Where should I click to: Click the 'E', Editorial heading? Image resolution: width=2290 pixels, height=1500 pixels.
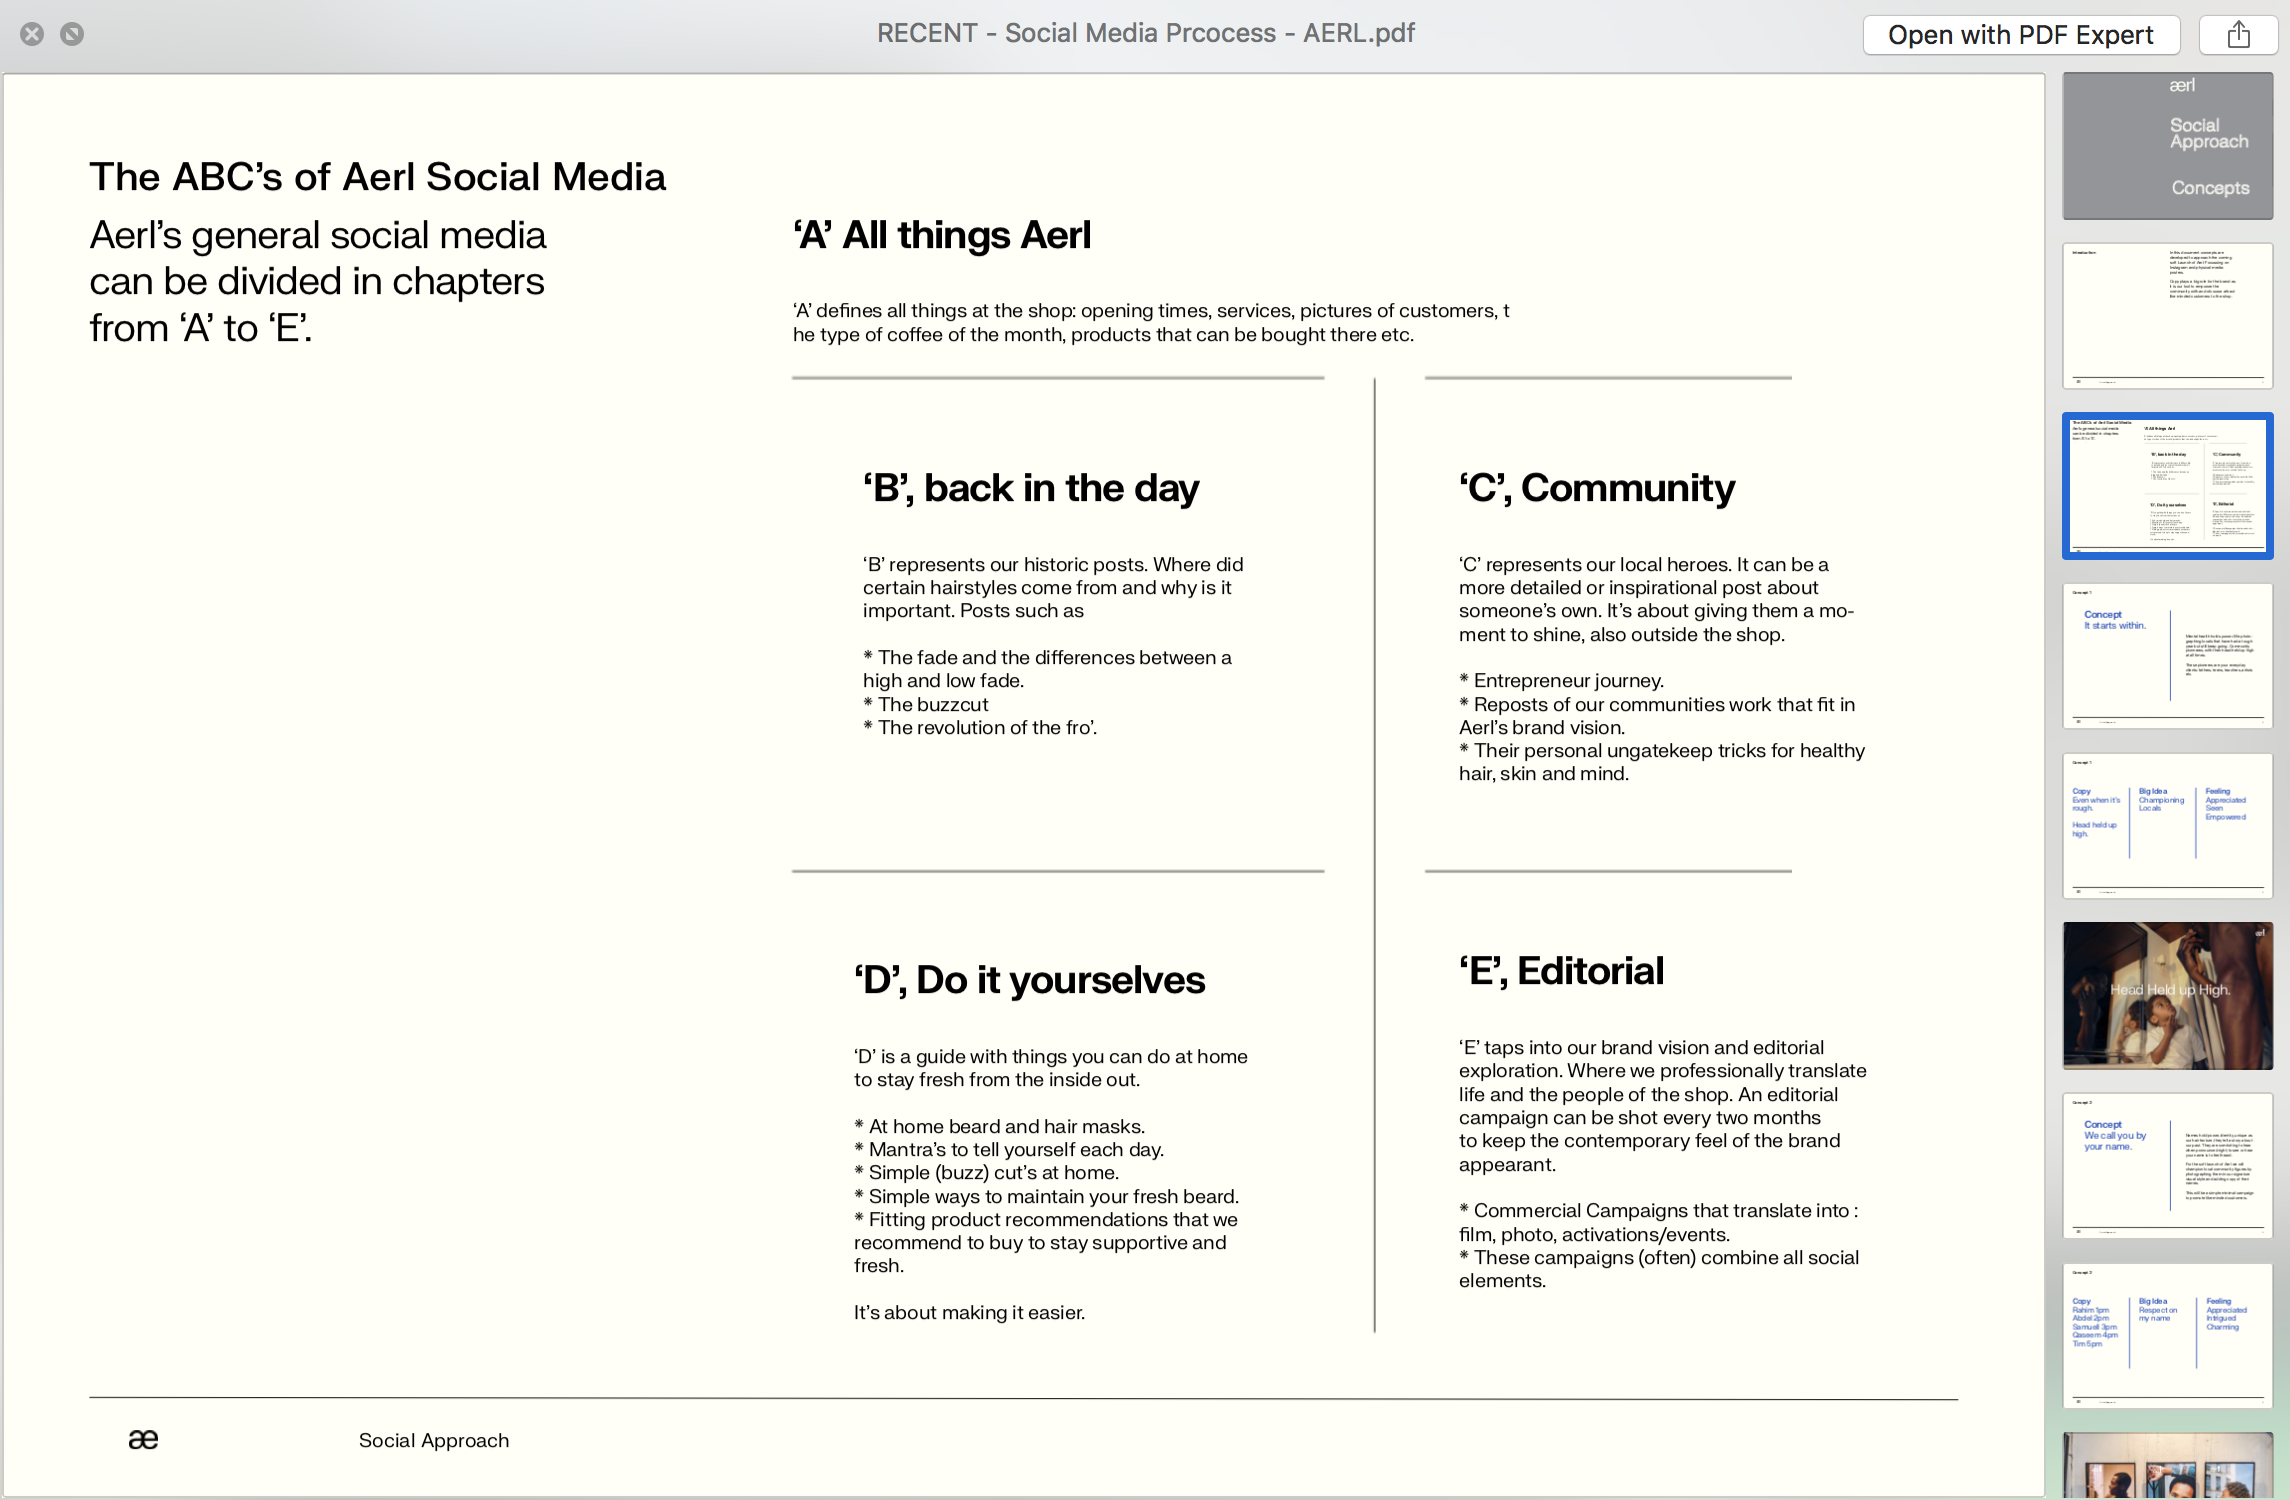click(1561, 971)
